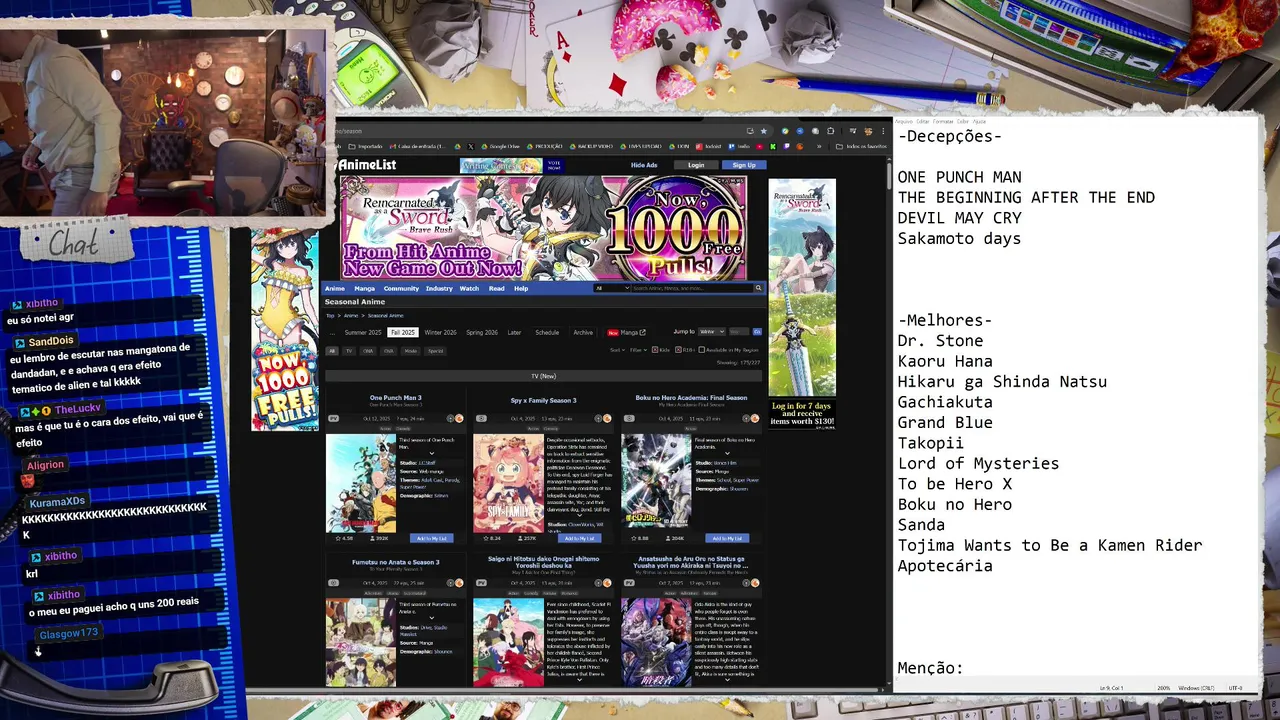Click the members icon under One Punch Man 3
1280x720 pixels.
372,538
